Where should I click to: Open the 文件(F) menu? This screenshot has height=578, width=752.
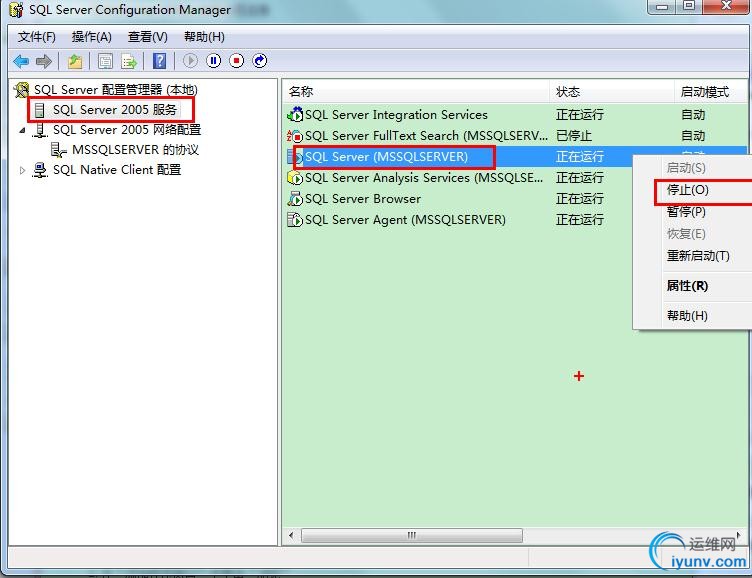[x=36, y=37]
